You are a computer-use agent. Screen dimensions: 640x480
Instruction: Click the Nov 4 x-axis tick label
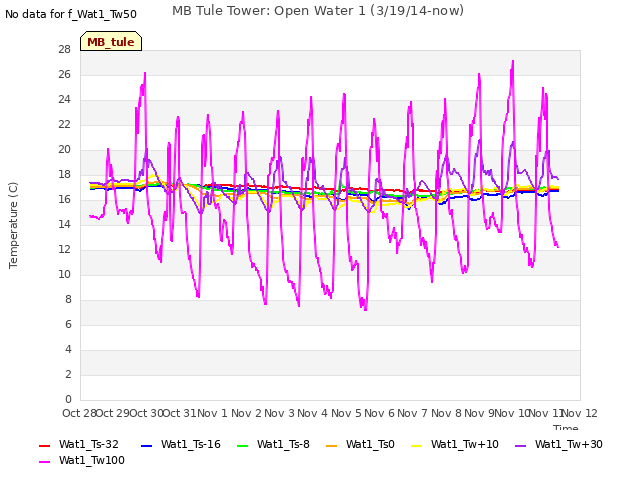coord(312,413)
